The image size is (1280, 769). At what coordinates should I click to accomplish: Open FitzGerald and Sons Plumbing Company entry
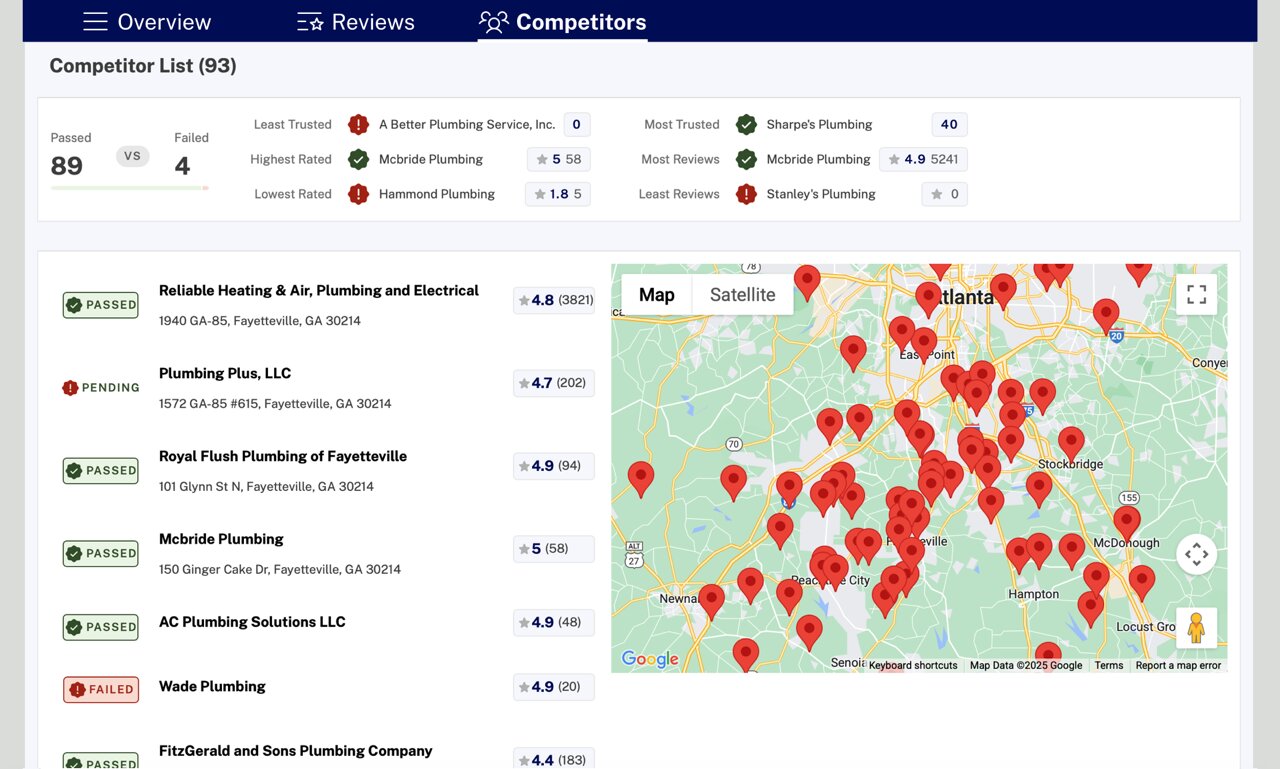(296, 751)
